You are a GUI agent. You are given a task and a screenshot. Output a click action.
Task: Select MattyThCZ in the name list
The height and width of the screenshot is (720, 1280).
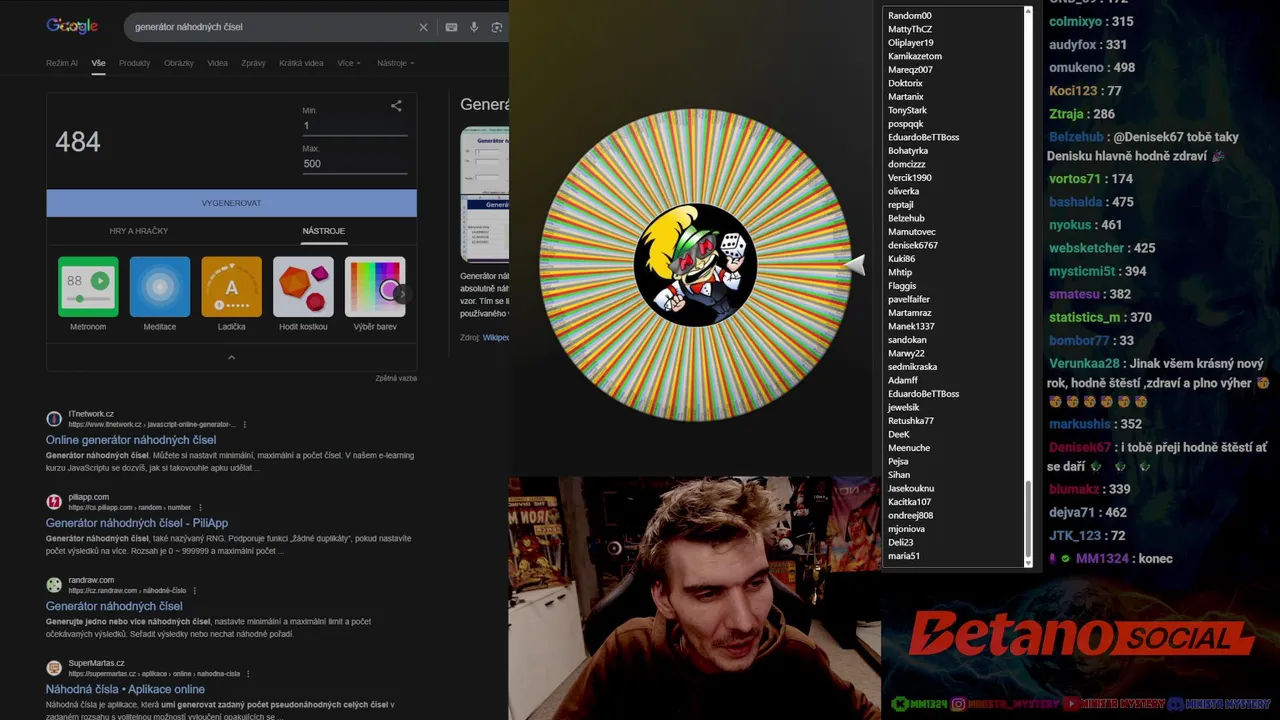pos(910,29)
